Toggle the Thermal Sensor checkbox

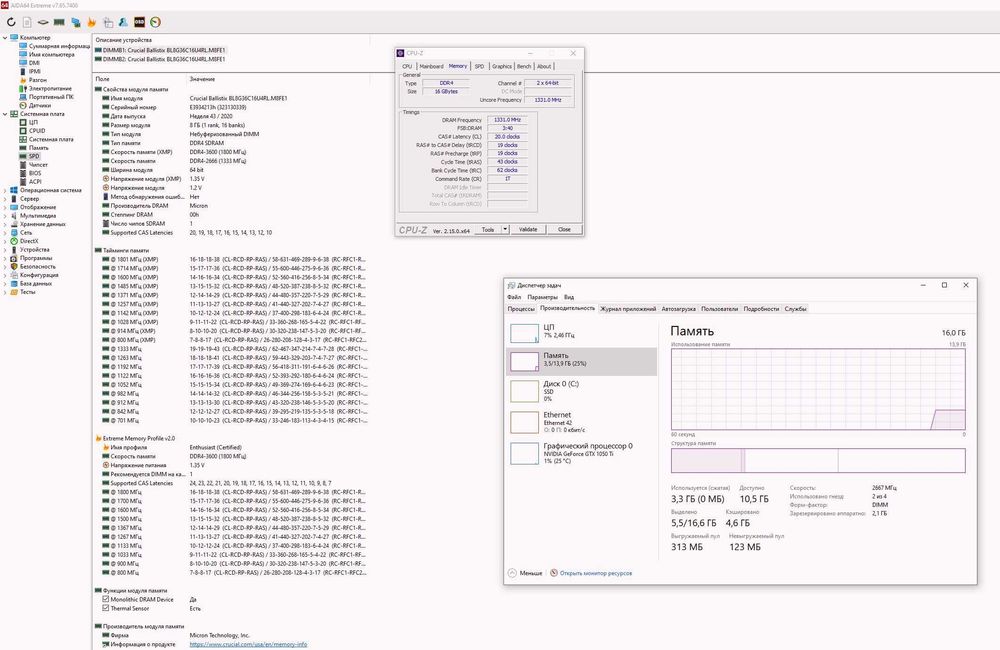pos(106,608)
